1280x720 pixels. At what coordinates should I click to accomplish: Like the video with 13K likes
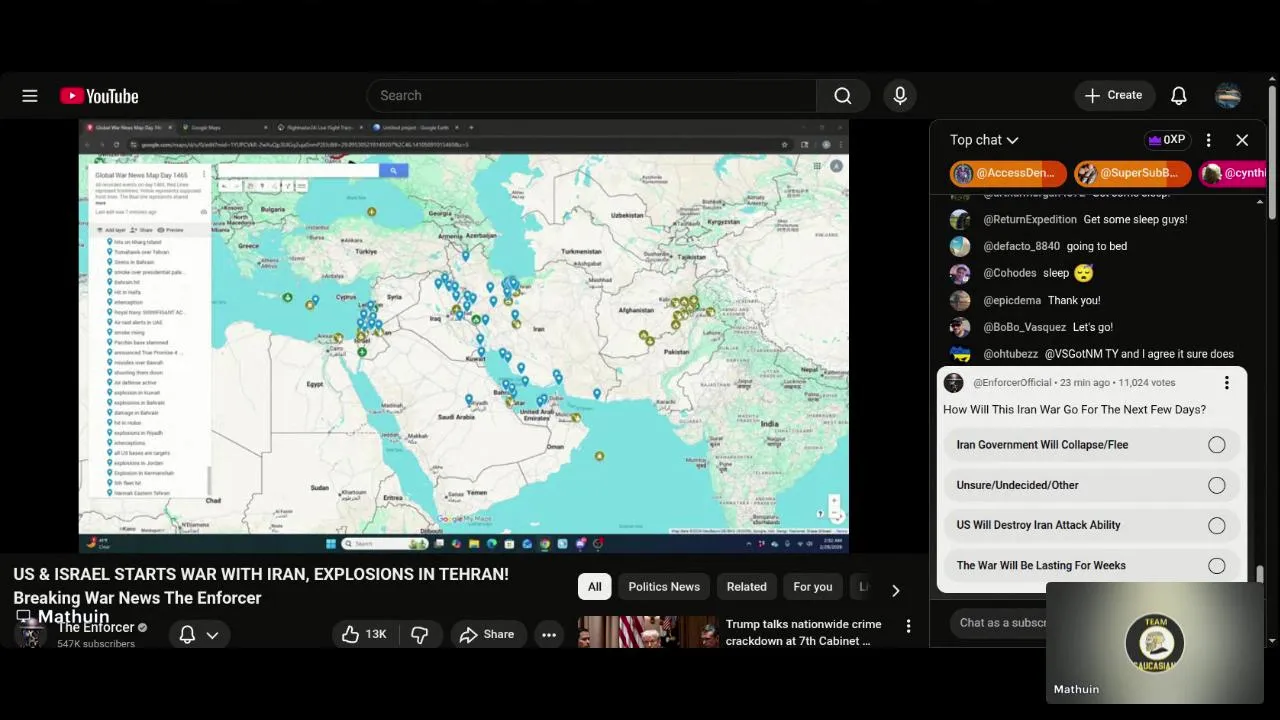[x=364, y=634]
